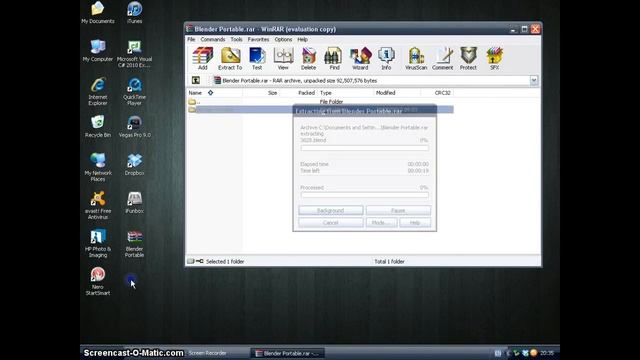Click the file extraction progress bar
The height and width of the screenshot is (360, 640).
coord(364,148)
